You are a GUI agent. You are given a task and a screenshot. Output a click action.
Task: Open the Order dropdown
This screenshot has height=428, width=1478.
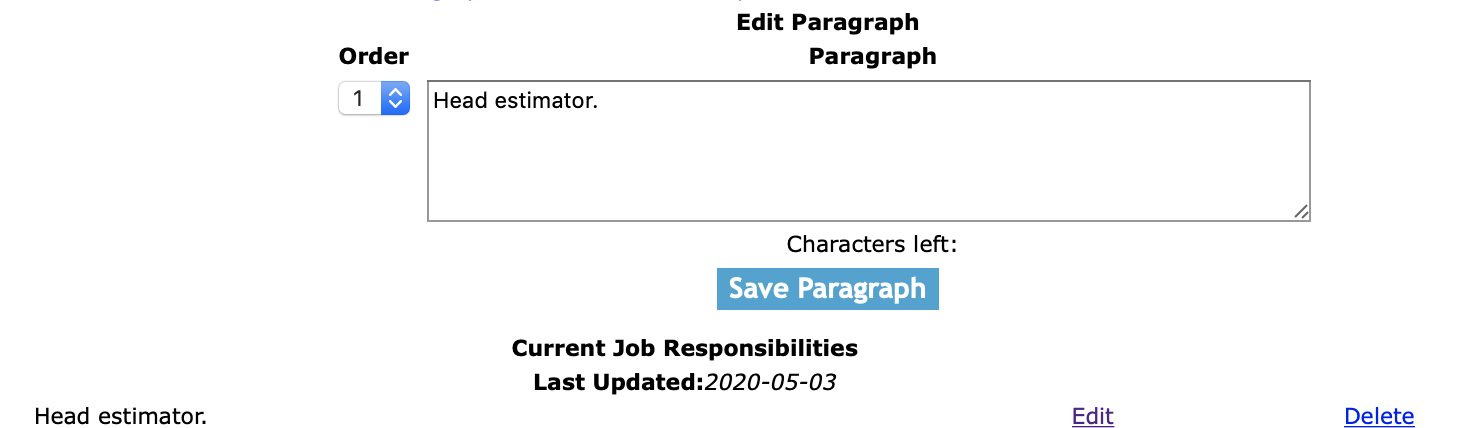pyautogui.click(x=374, y=98)
